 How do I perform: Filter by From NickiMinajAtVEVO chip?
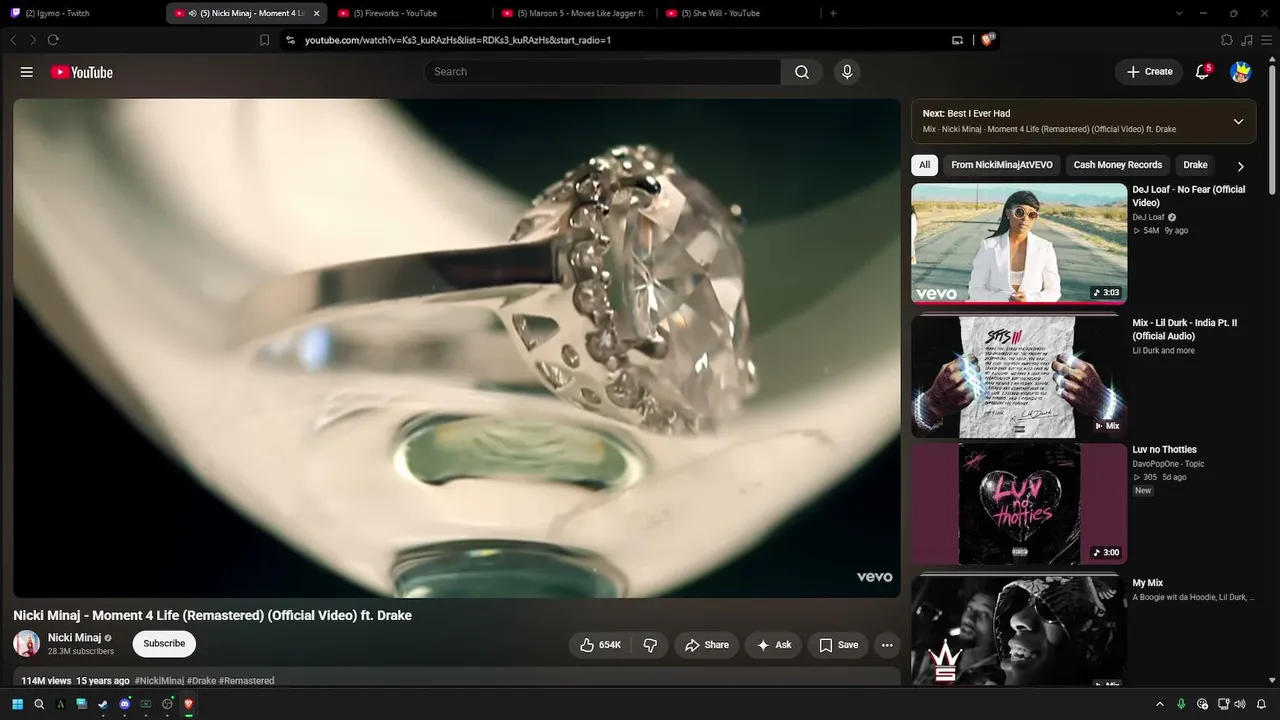click(x=1002, y=165)
